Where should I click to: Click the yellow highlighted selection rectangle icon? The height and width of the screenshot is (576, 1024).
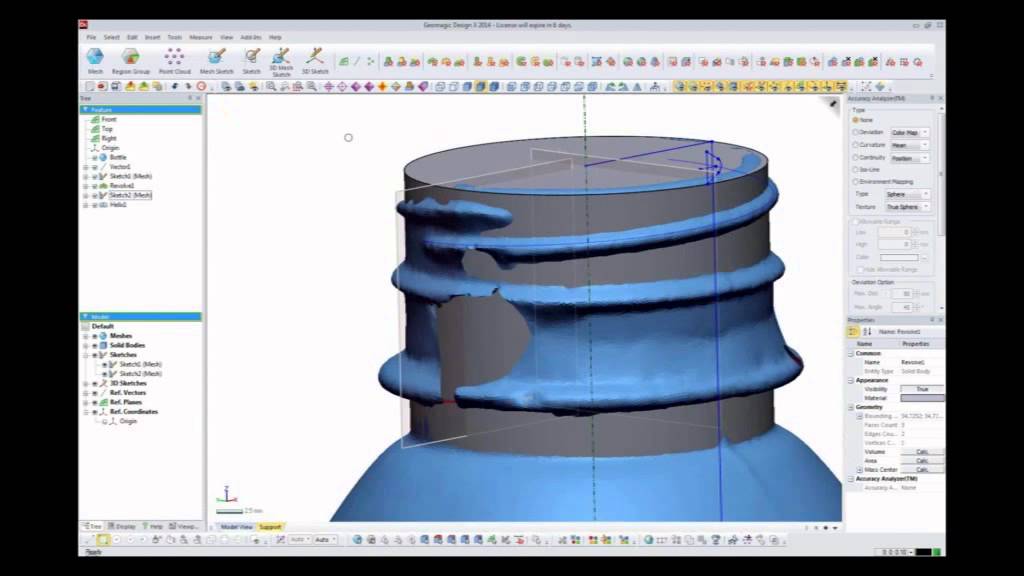(x=103, y=540)
